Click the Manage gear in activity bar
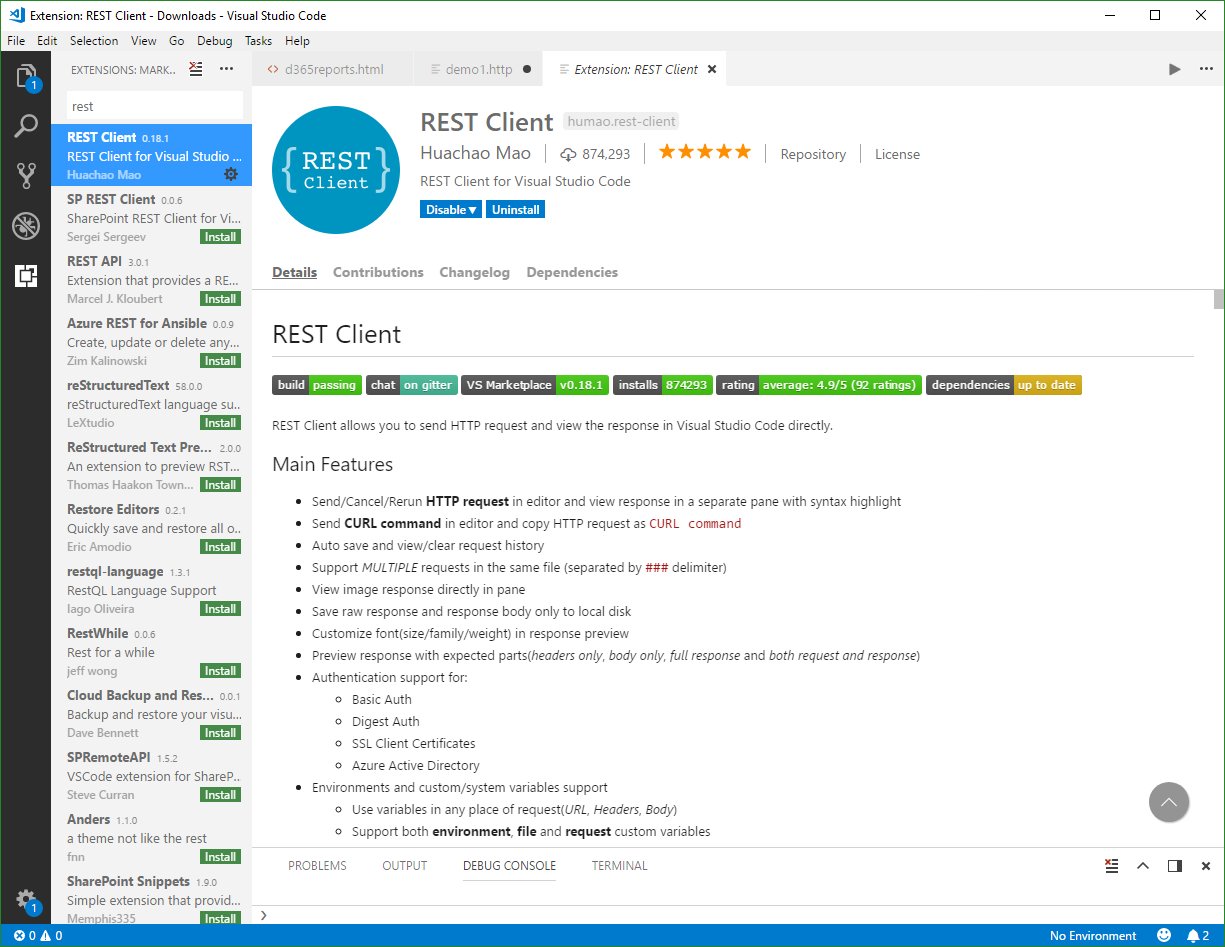Image resolution: width=1225 pixels, height=947 pixels. coord(26,899)
